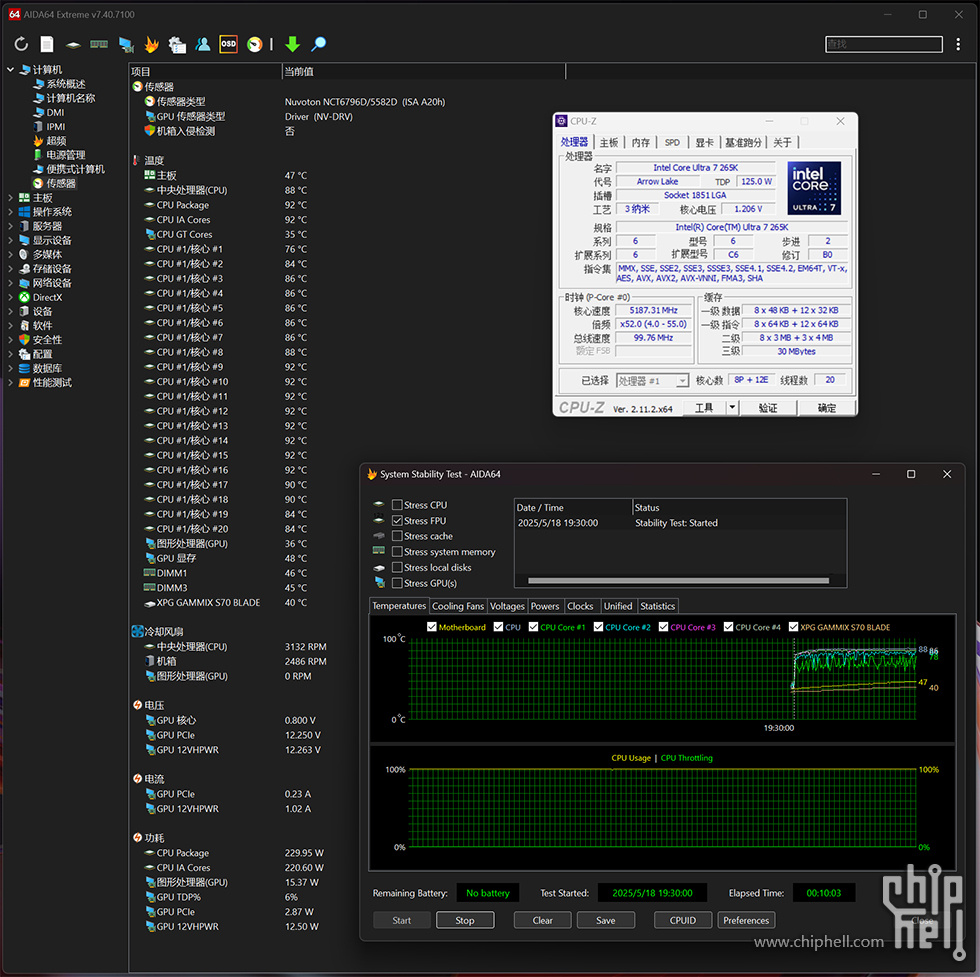Toggle the OSD panel icon

pos(229,44)
